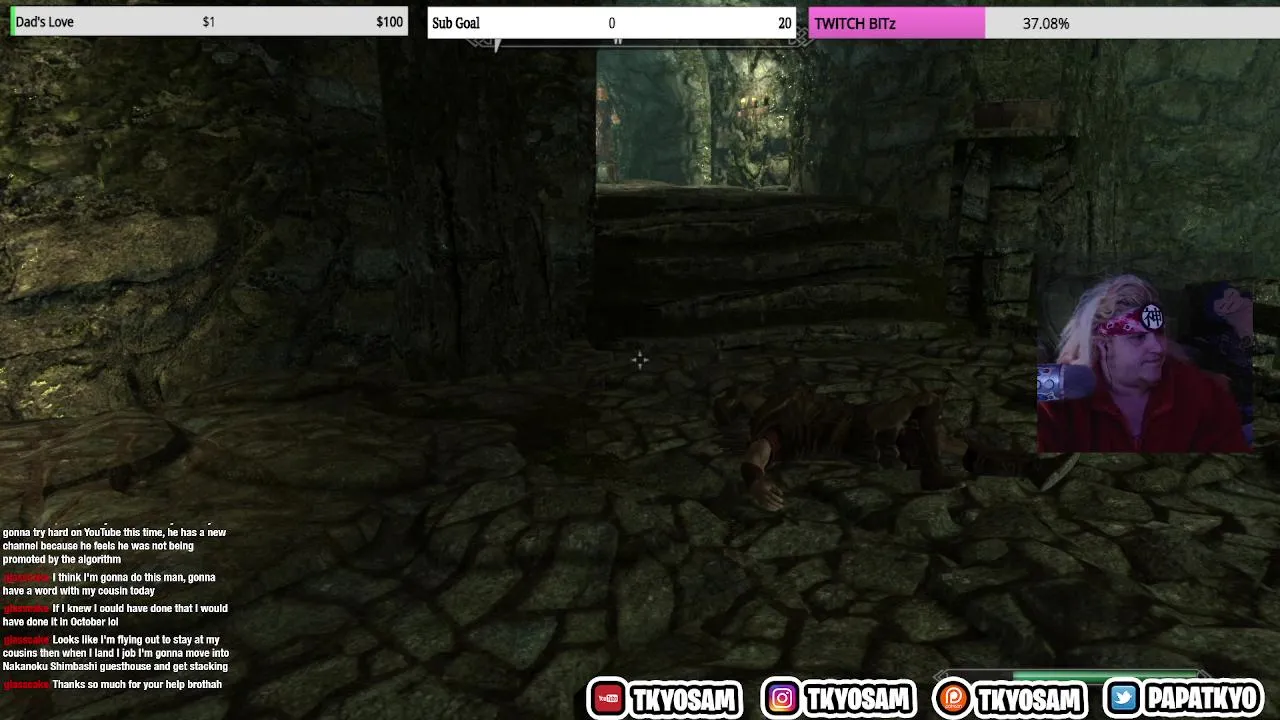Click the $100 goal amount
The image size is (1280, 720).
(389, 22)
